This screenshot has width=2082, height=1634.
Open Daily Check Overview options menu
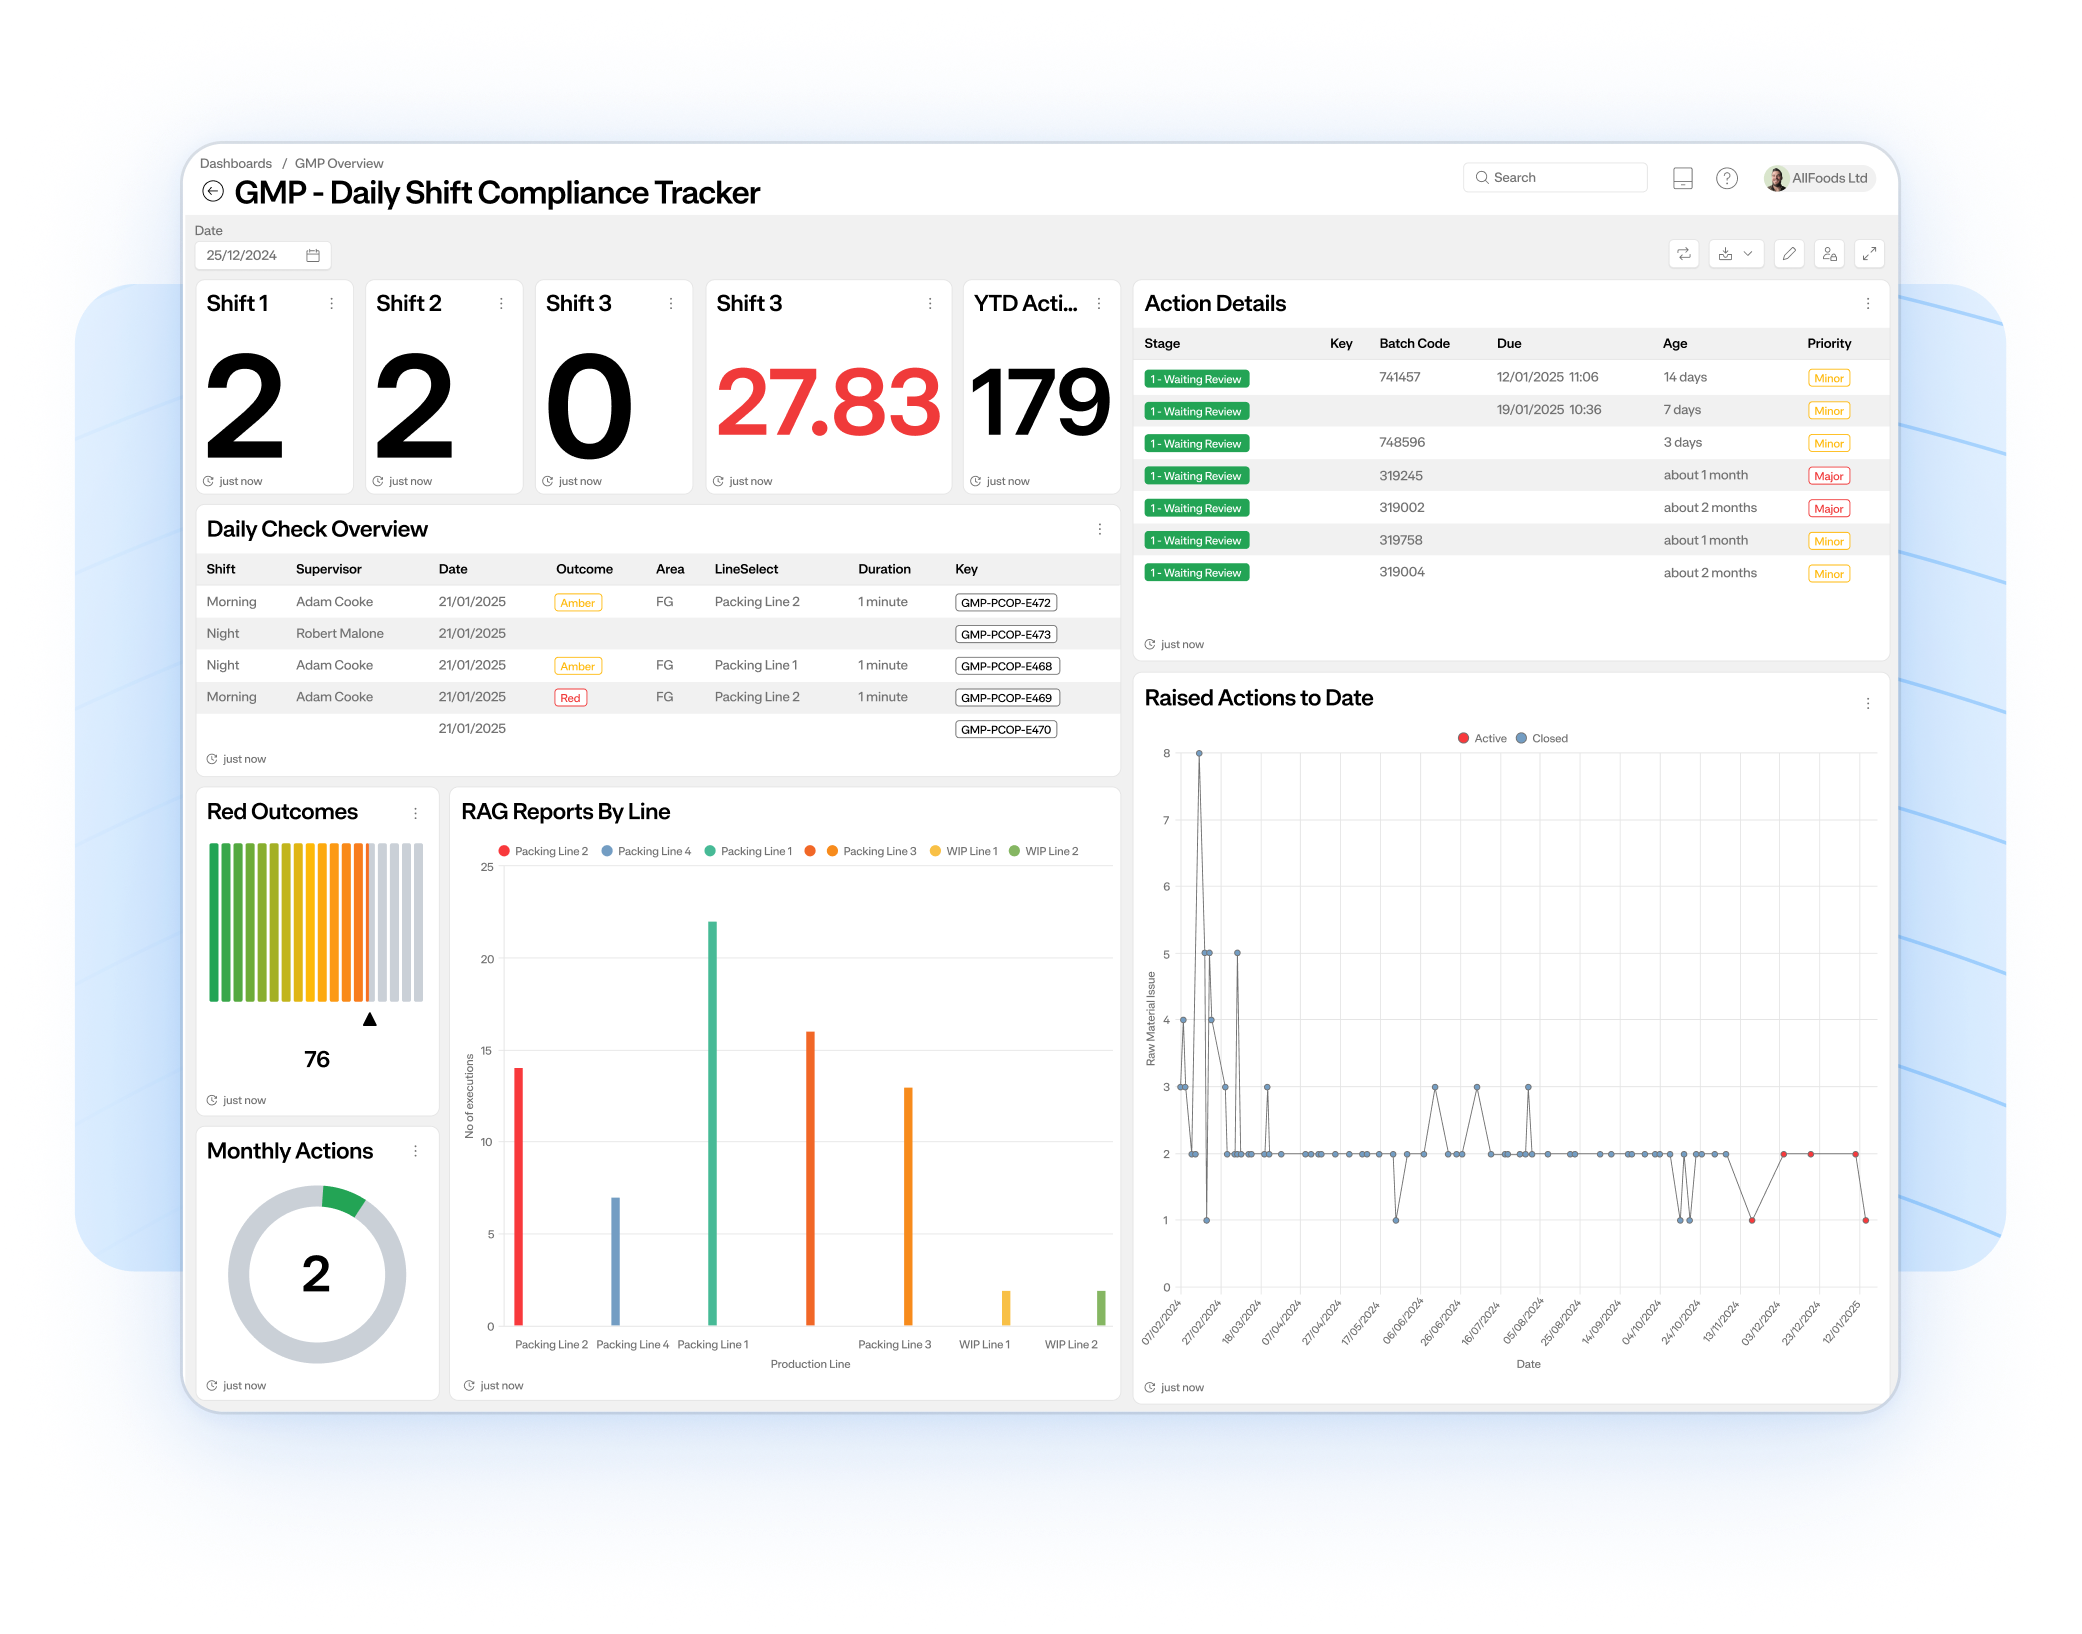(x=1100, y=529)
